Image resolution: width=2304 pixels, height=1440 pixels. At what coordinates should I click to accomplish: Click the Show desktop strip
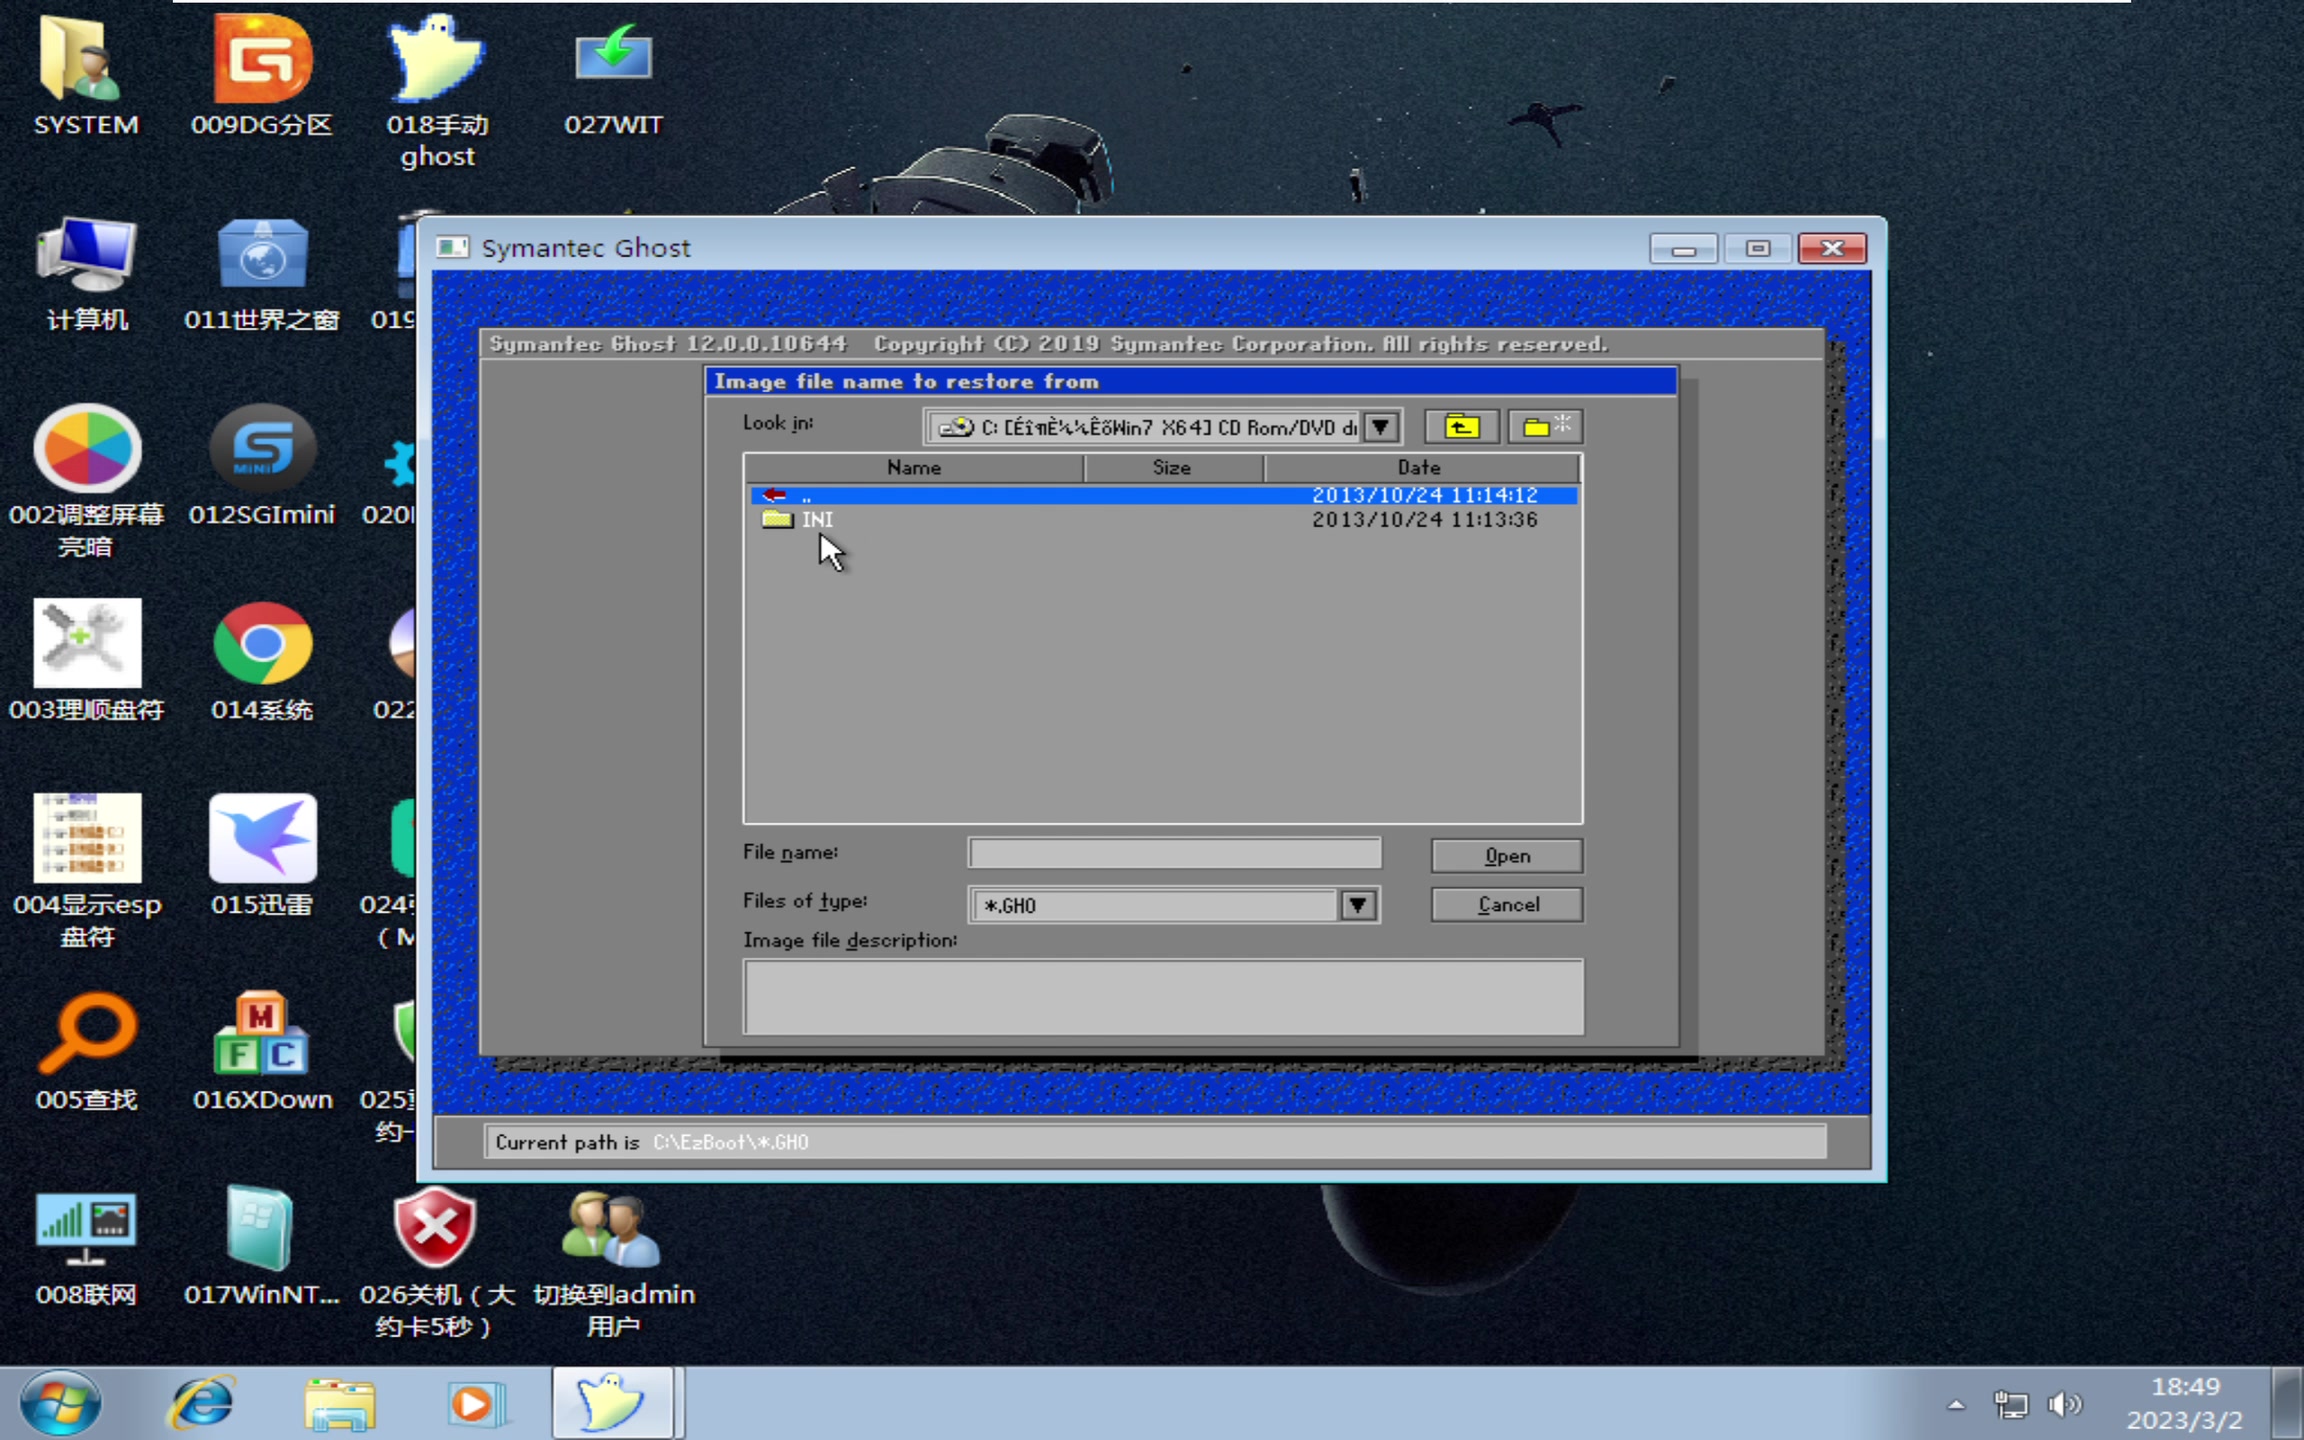(x=2288, y=1403)
